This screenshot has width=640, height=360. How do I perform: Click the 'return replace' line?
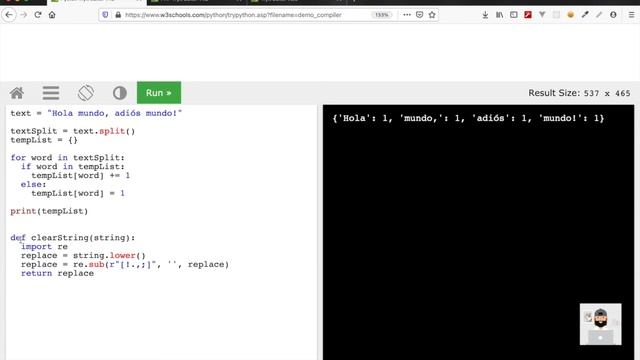point(57,273)
